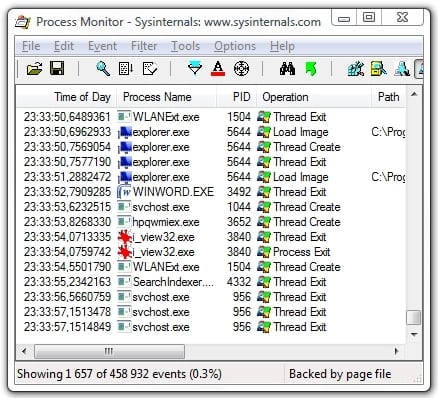This screenshot has height=398, width=438.
Task: Click the Operation column header
Action: [x=314, y=97]
